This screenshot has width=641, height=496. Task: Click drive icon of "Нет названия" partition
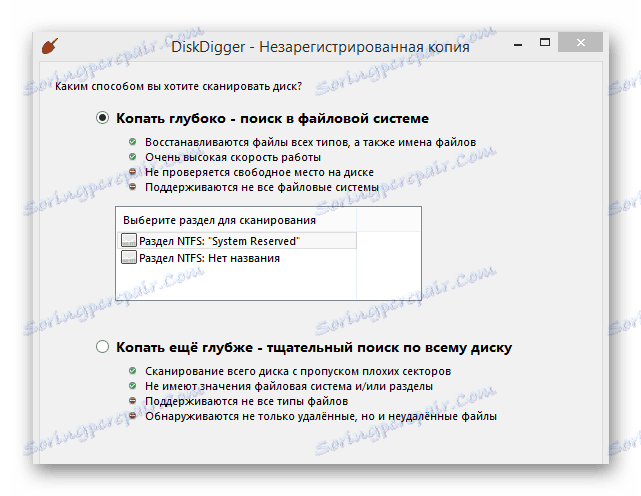[129, 257]
